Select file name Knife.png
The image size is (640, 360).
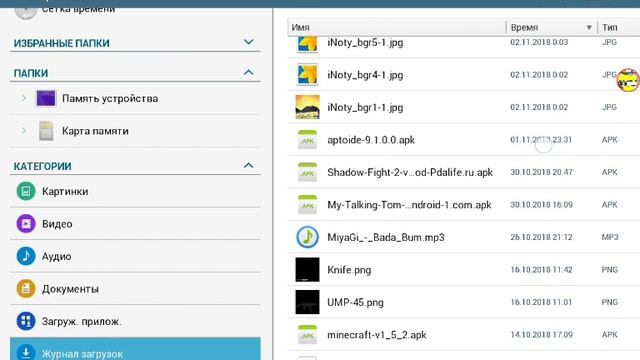[x=349, y=270]
